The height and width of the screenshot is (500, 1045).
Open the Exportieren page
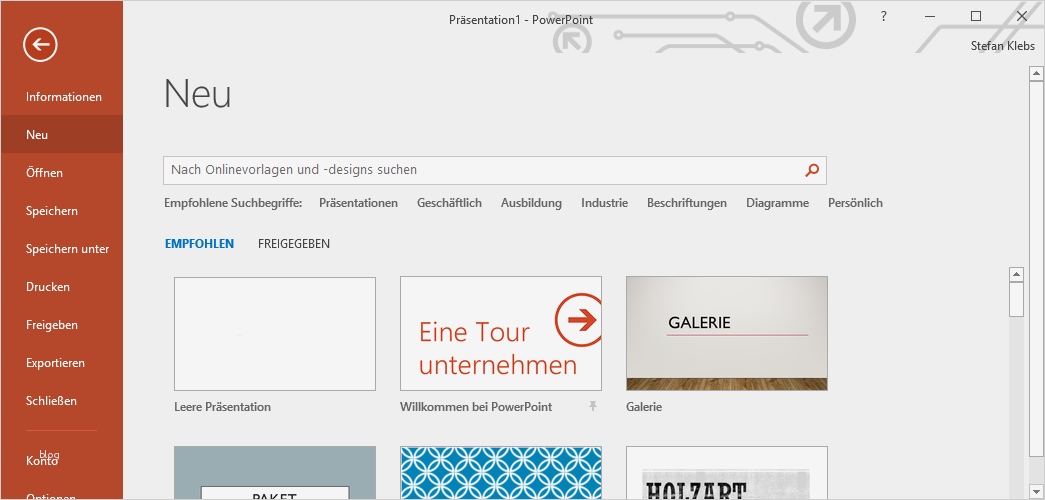pos(61,363)
